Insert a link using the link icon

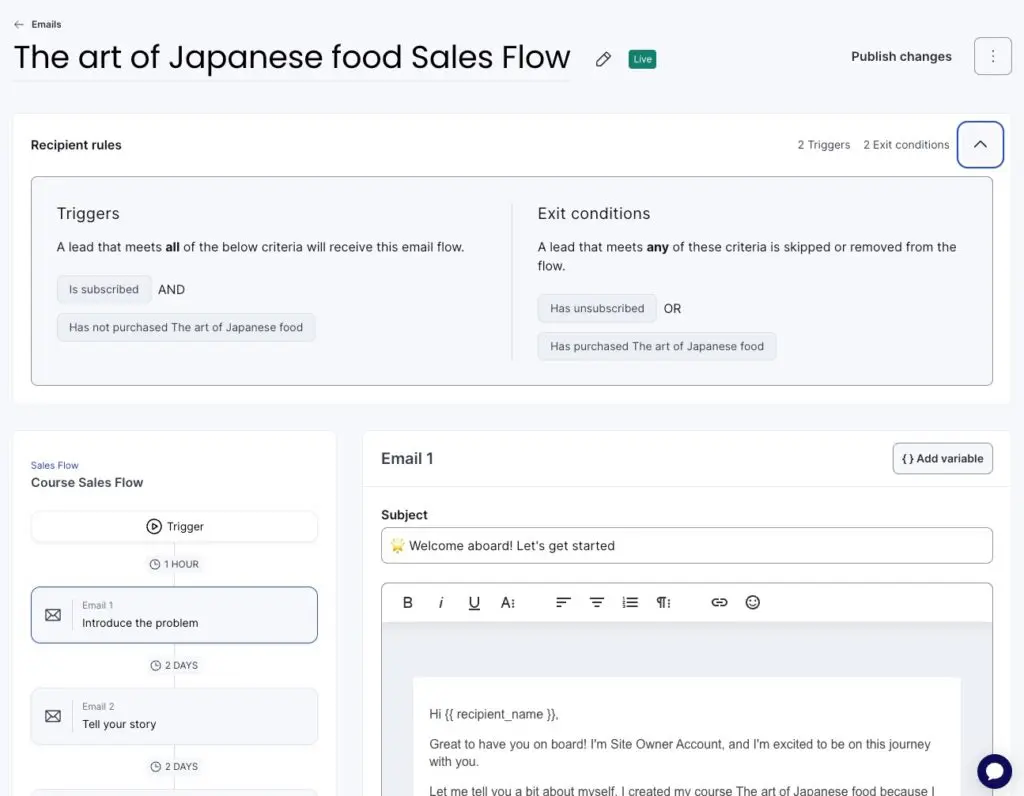(x=719, y=602)
